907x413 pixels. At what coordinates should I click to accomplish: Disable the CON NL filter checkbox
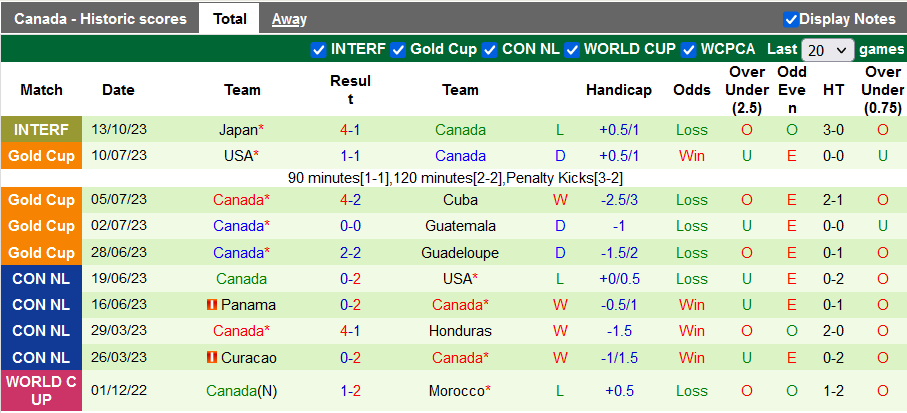490,49
